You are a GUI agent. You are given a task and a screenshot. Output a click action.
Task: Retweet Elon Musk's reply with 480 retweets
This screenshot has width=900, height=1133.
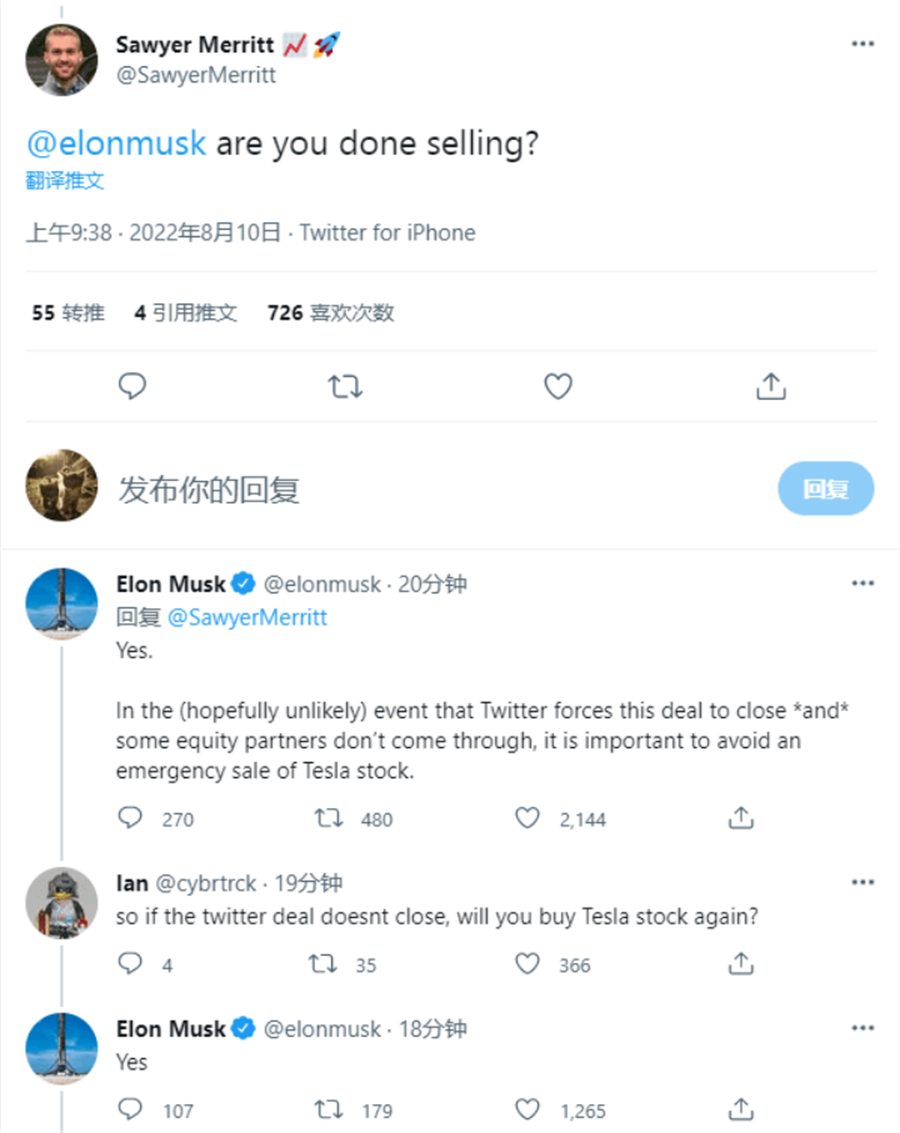coord(329,819)
